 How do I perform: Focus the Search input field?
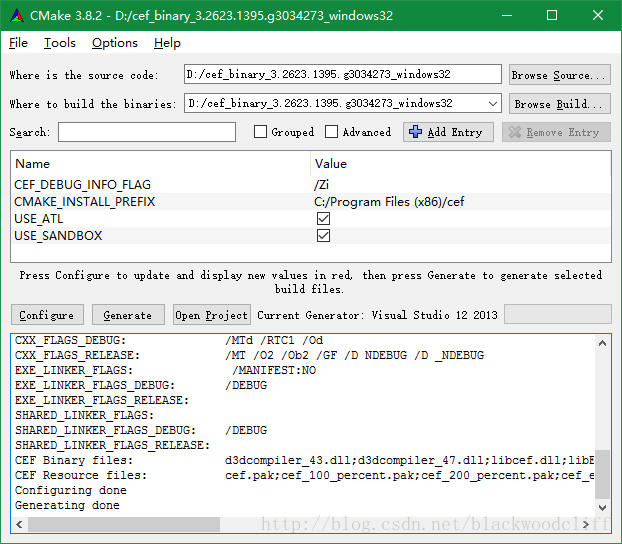147,132
